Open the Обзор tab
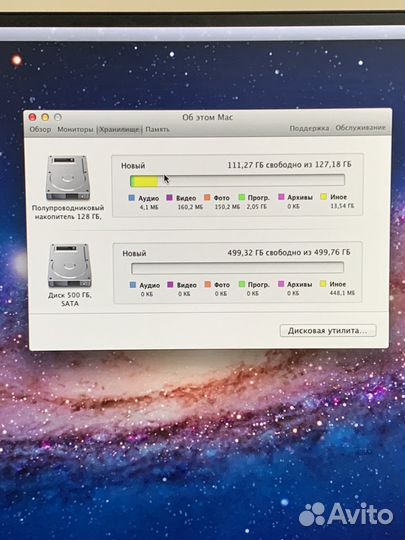Screen dimensions: 405x540 point(40,129)
